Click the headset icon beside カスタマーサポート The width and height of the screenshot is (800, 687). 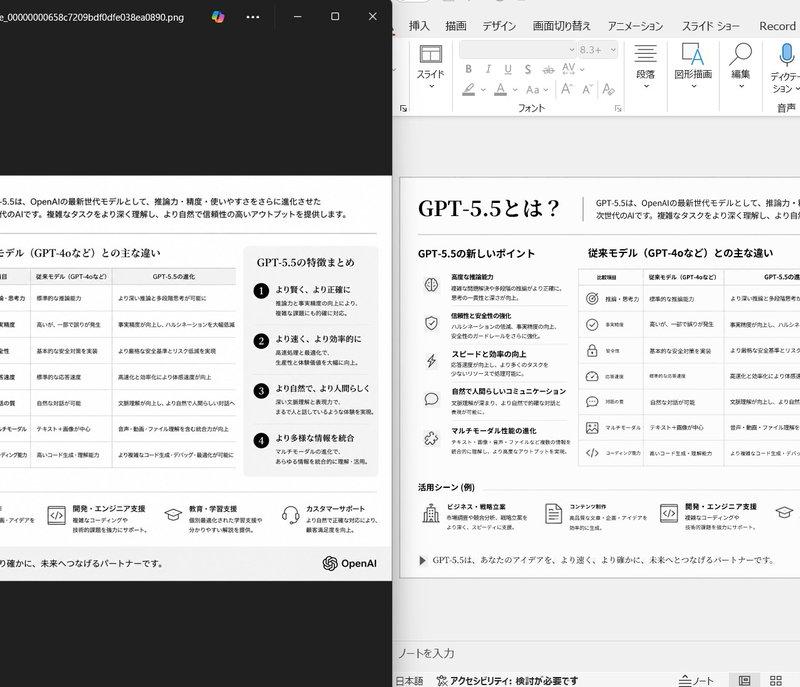[290, 515]
